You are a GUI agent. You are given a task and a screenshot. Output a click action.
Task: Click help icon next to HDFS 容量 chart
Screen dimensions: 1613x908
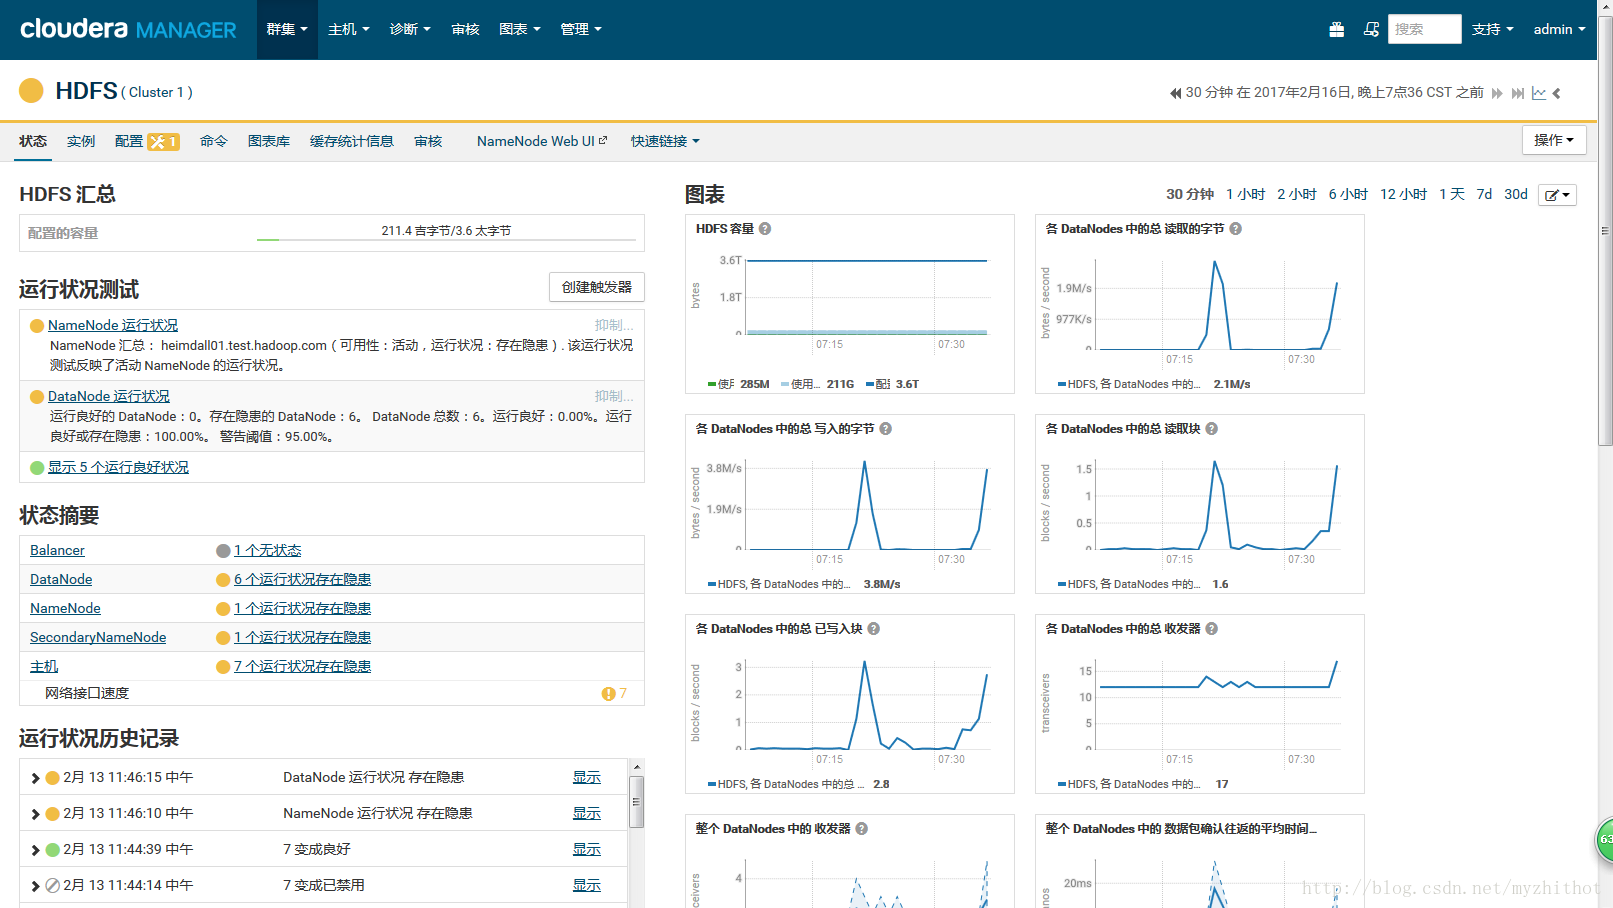tap(765, 229)
